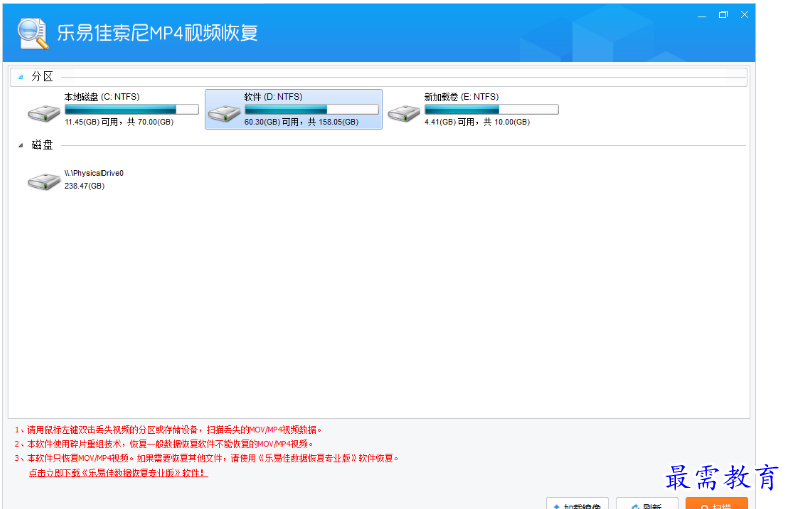Image resolution: width=787 pixels, height=509 pixels.
Task: Collapse the 磁盘 section arrow
Action: click(x=21, y=146)
